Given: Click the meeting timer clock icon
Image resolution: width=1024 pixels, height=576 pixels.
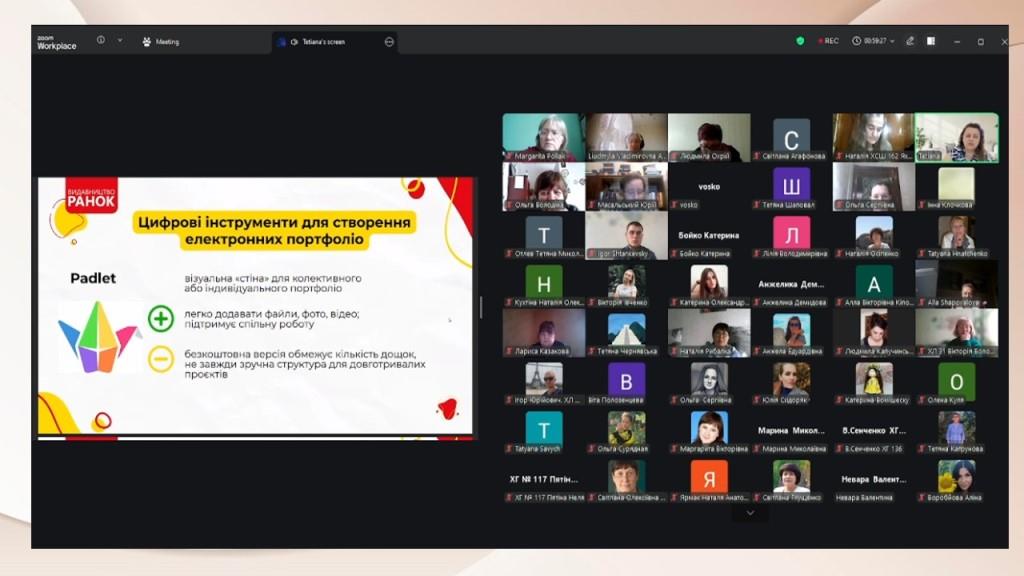Looking at the screenshot, I should pos(857,41).
